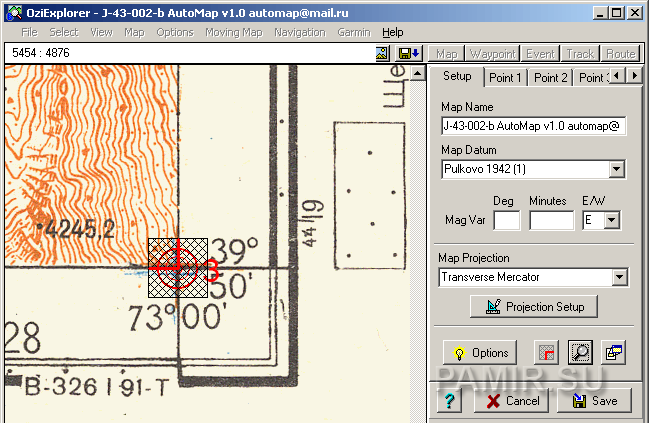
Task: Open the E/W magnetic variation dropdown
Action: pyautogui.click(x=612, y=220)
